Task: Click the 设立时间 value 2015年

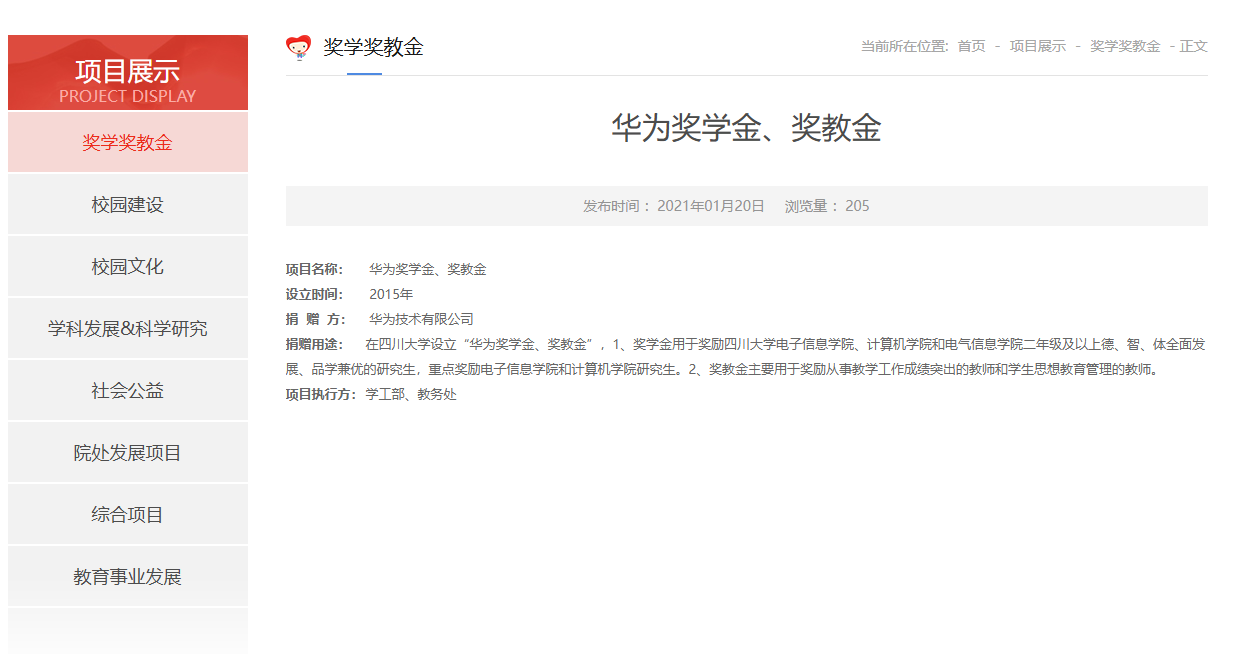Action: tap(391, 294)
